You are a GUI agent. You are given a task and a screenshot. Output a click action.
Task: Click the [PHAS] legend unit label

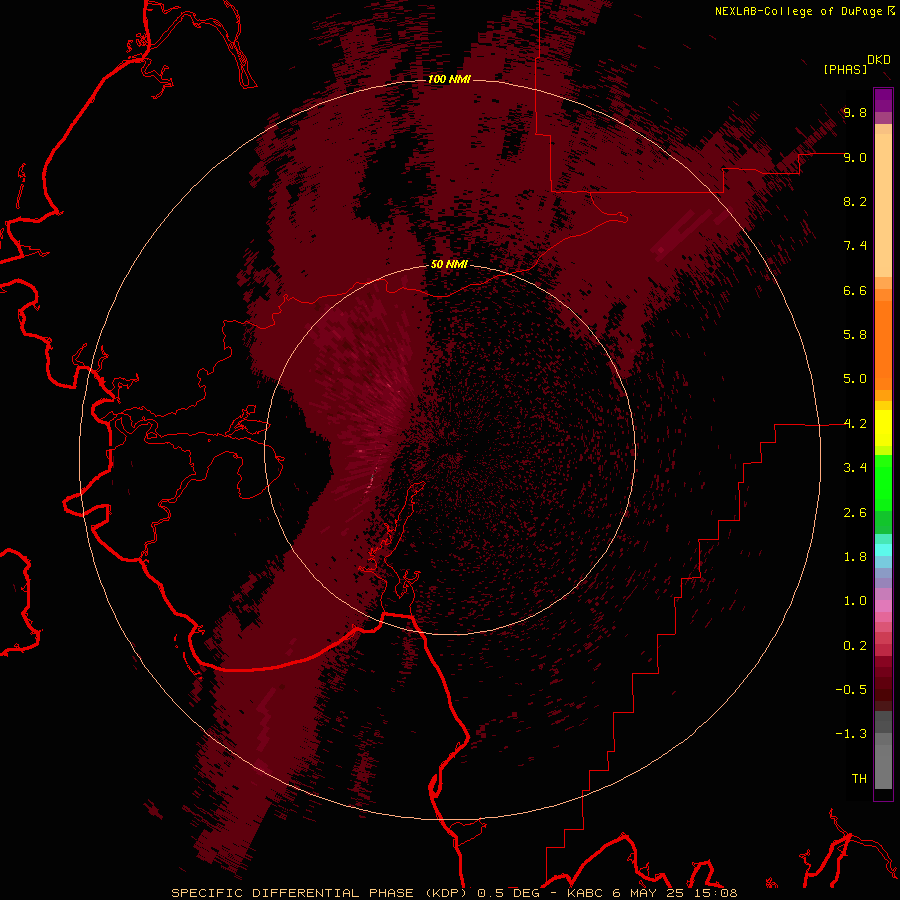coord(845,69)
